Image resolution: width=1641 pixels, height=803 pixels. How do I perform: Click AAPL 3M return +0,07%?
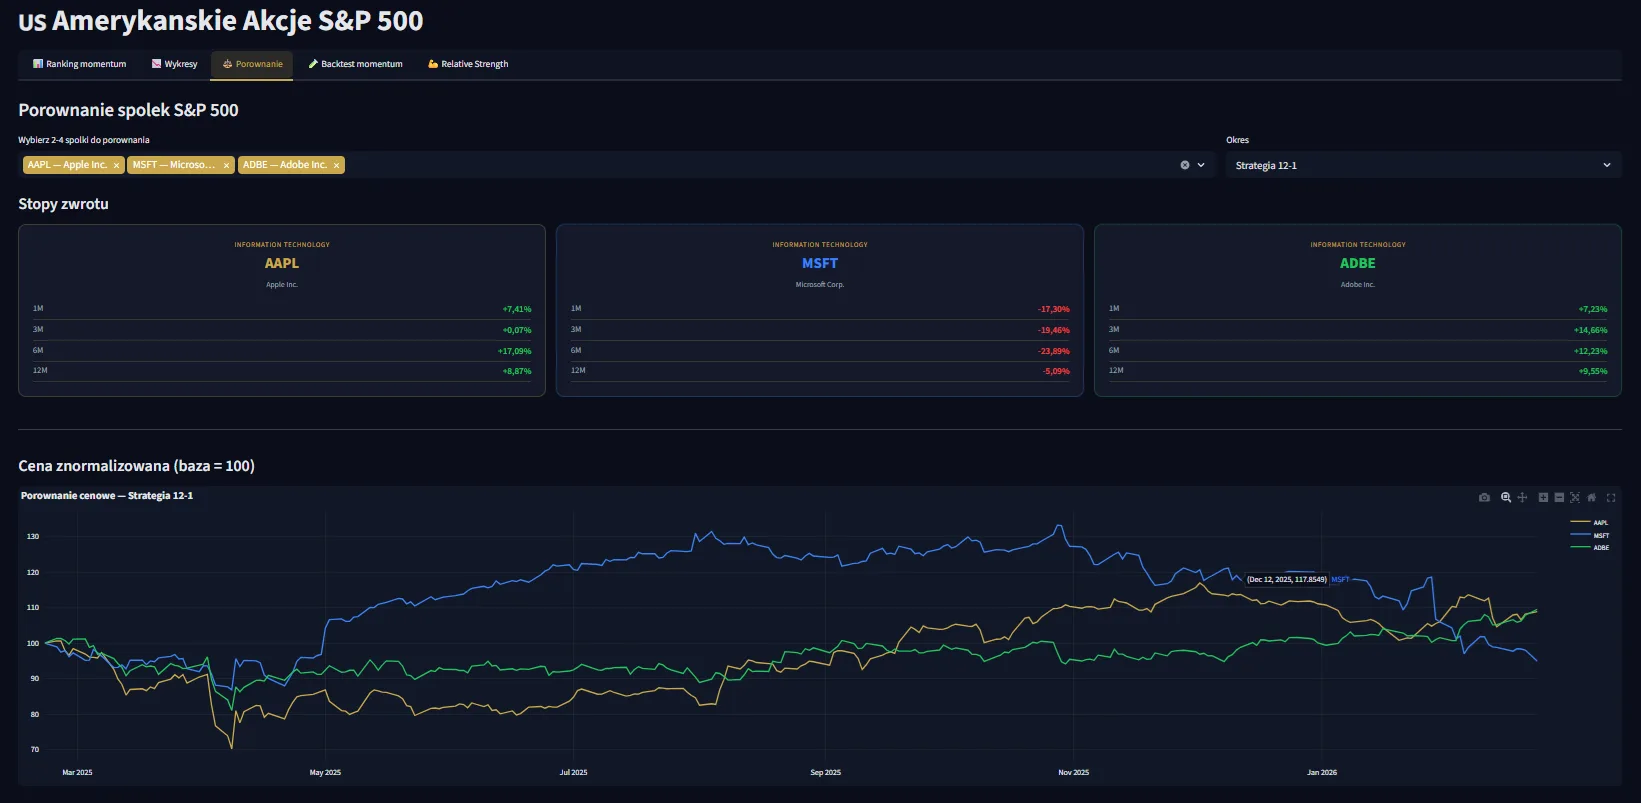point(517,330)
